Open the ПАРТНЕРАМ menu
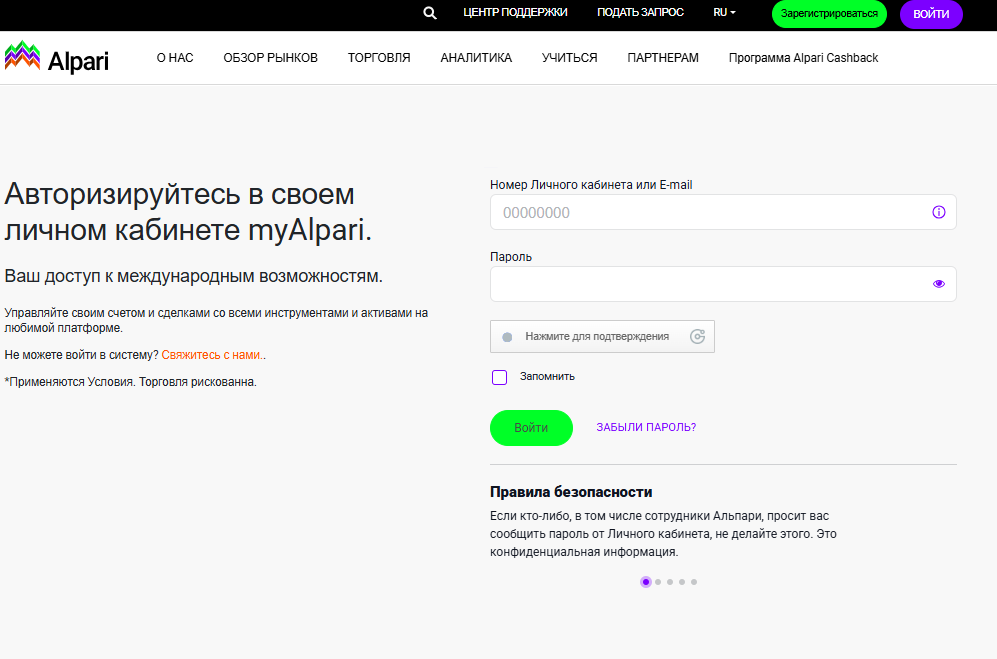Viewport: 997px width, 659px height. pos(663,58)
